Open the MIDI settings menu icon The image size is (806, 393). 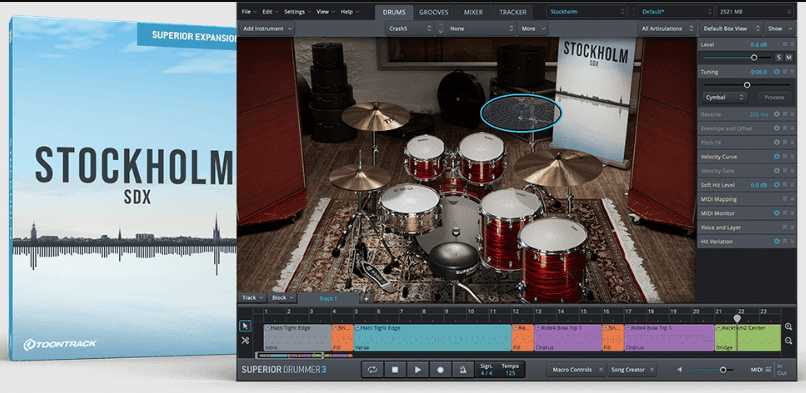pos(768,369)
